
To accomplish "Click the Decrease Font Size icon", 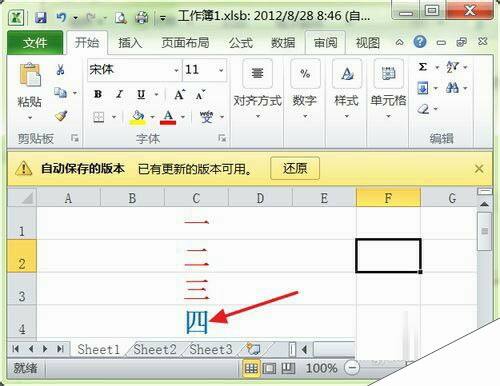I will pos(200,95).
